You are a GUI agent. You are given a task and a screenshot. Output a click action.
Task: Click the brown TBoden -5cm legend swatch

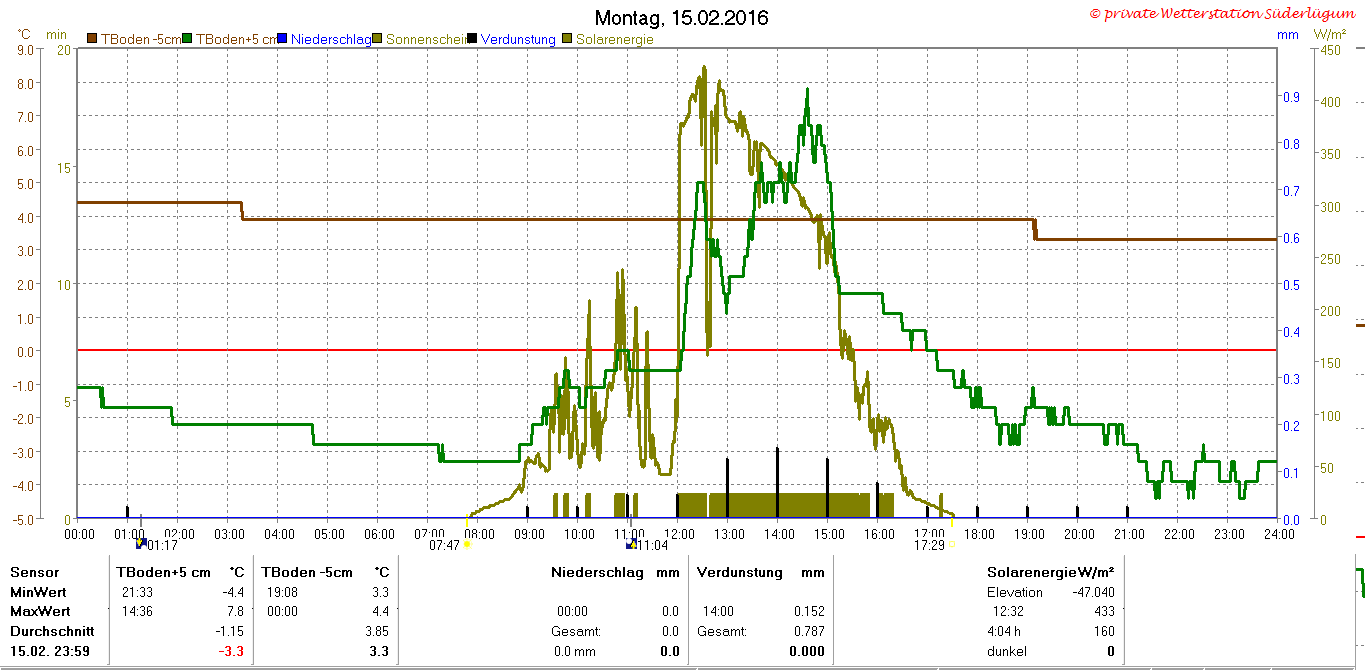coord(92,39)
